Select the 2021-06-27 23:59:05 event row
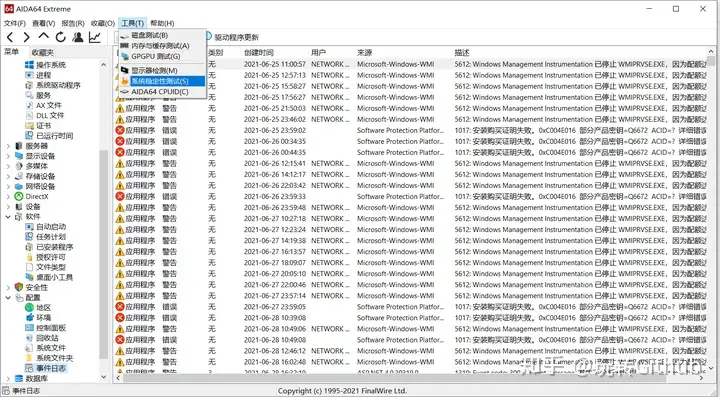Screen dimensions: 720x397 click(411, 307)
